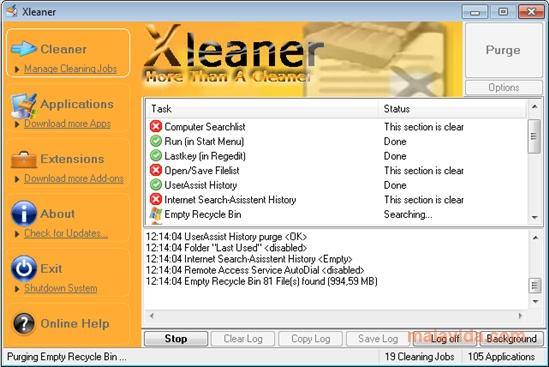Click green check icon beside UserAssist History
This screenshot has width=549, height=367.
[156, 185]
